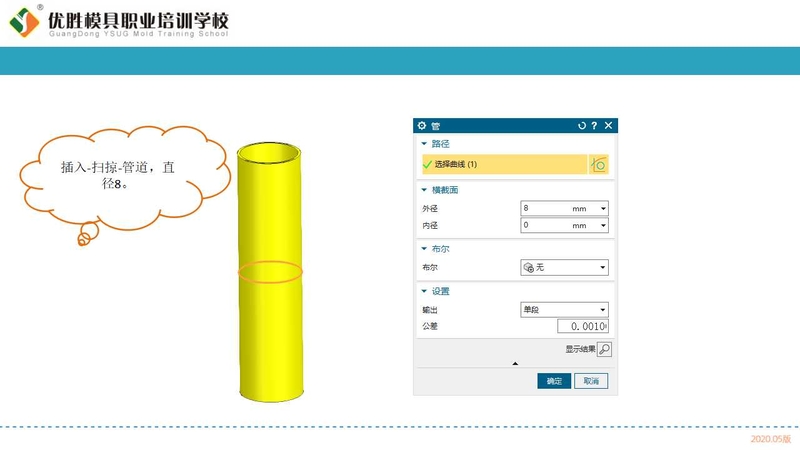Viewport: 800px width, 450px height.
Task: Open the 内径 unit dropdown arrow
Action: (x=603, y=226)
